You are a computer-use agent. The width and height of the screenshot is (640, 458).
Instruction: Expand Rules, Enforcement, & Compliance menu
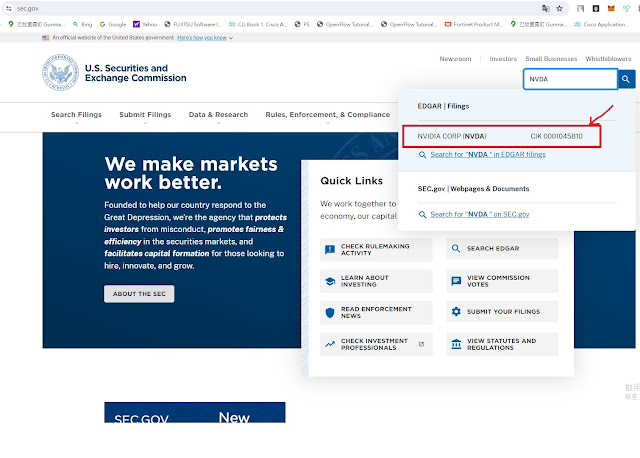pyautogui.click(x=328, y=116)
